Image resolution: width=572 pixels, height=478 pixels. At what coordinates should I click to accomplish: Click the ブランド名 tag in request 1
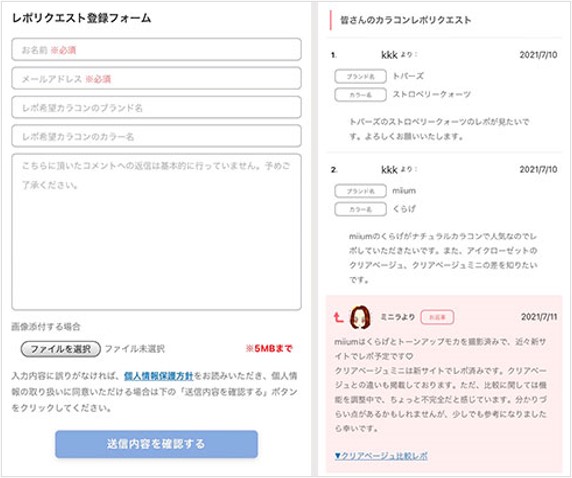click(x=360, y=77)
